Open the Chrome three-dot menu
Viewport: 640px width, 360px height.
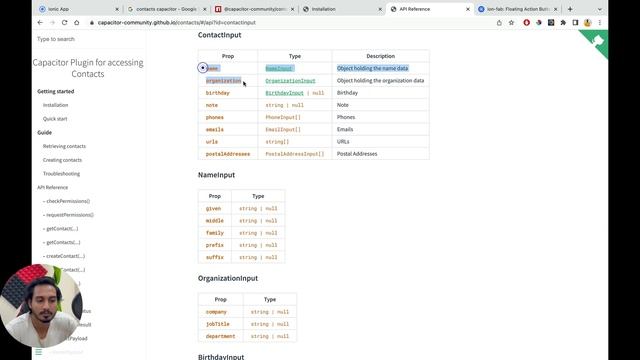coord(600,23)
